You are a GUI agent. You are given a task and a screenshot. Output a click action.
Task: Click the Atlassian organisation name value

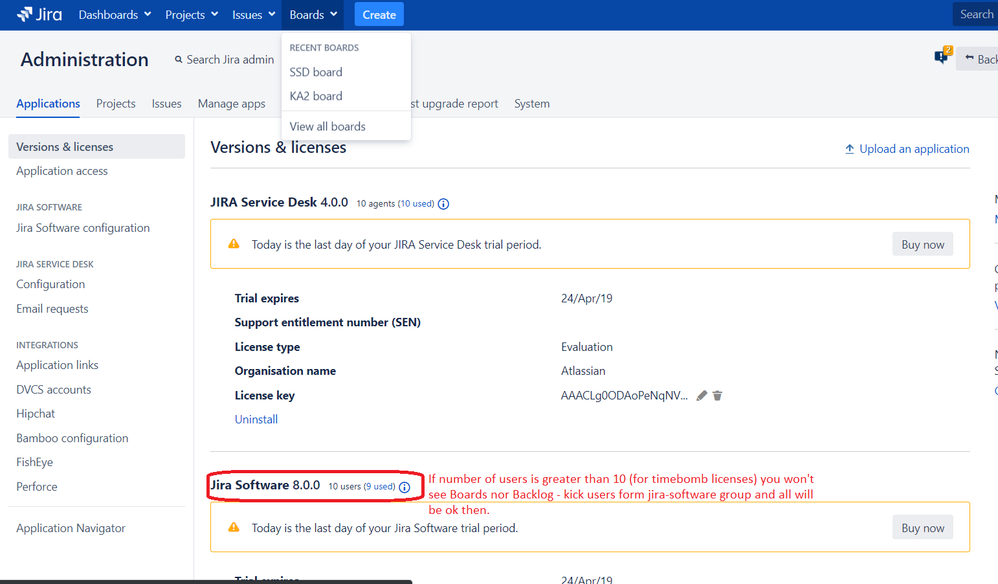click(x=583, y=371)
